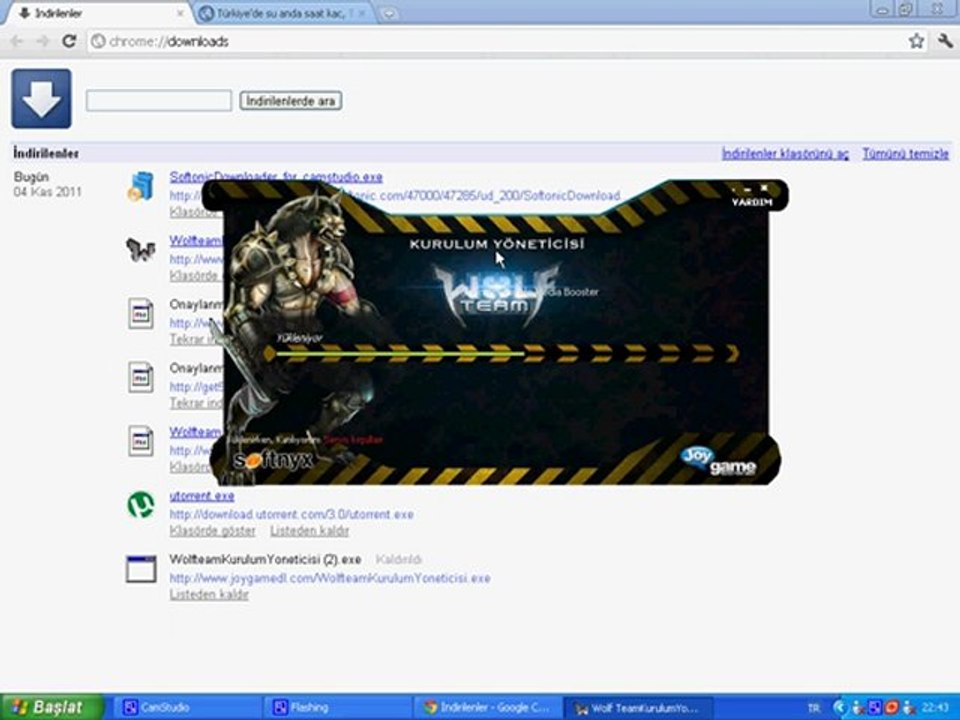Click Listeden kaldır under utorrent.exe

click(x=309, y=531)
